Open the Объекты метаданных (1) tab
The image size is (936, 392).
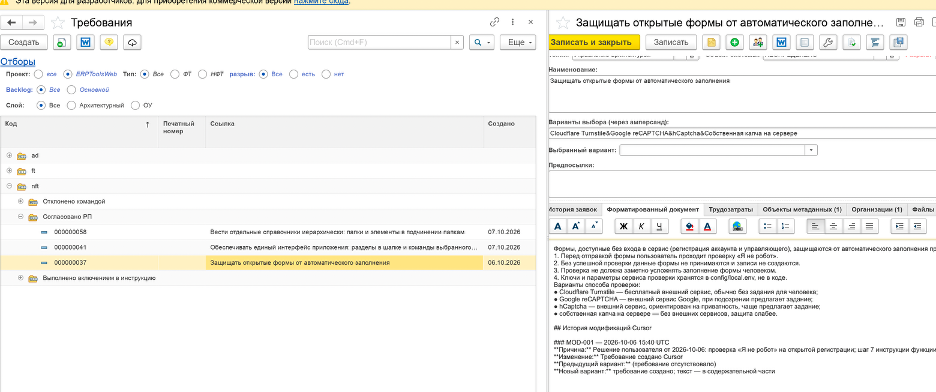tap(802, 210)
